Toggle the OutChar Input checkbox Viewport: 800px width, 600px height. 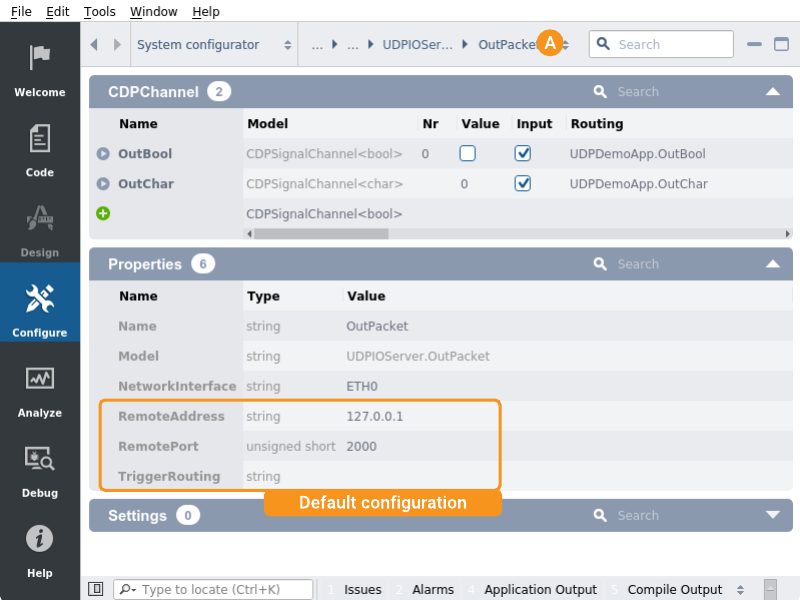pyautogui.click(x=522, y=184)
